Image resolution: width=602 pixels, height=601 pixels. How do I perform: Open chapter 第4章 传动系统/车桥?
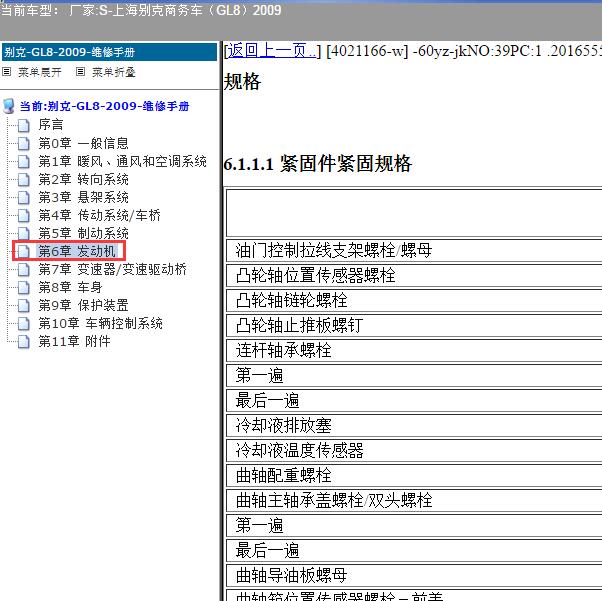[99, 215]
